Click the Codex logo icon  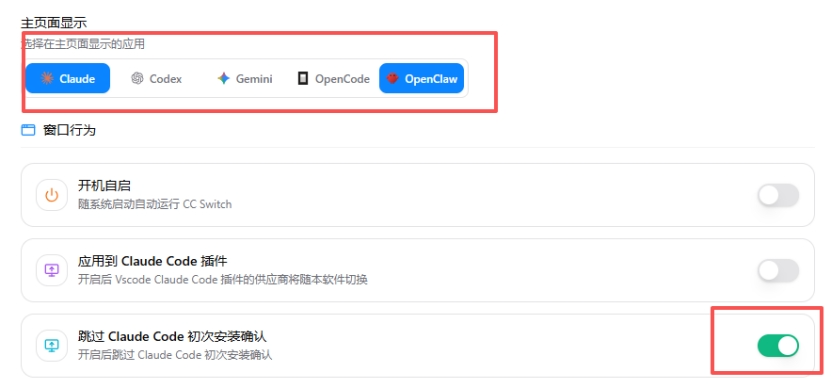[137, 78]
